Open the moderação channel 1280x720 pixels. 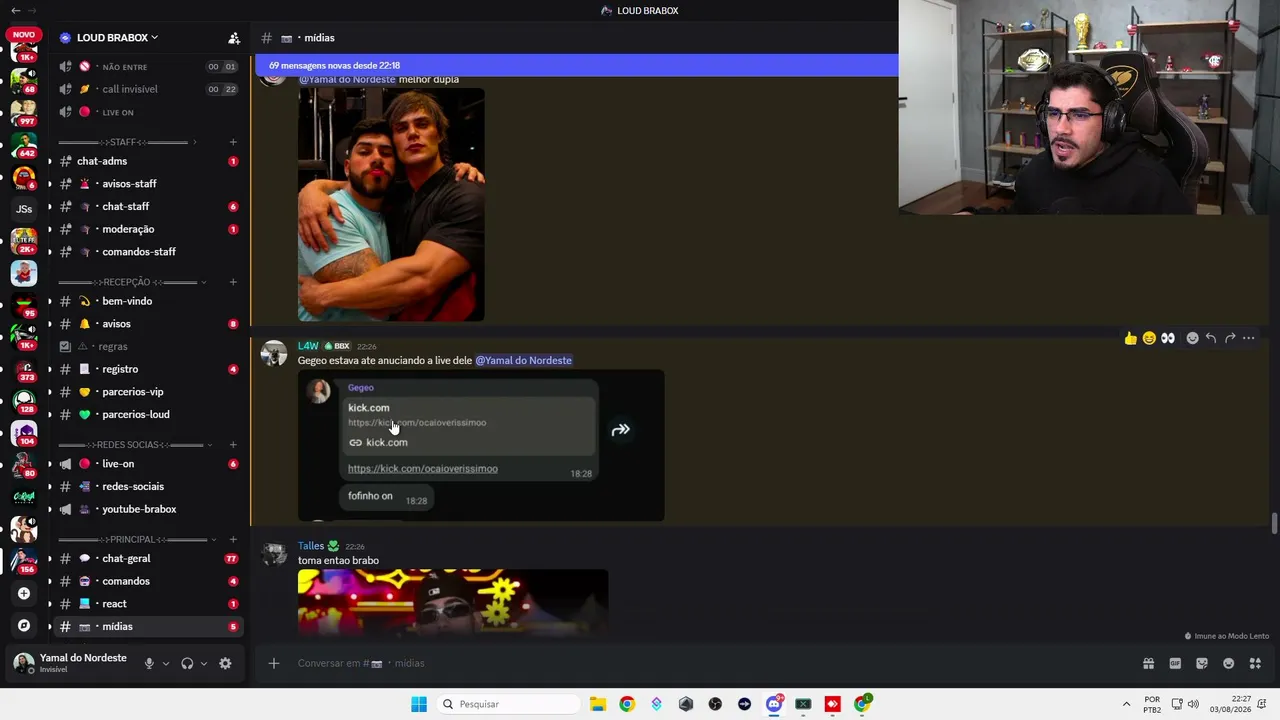[145, 229]
